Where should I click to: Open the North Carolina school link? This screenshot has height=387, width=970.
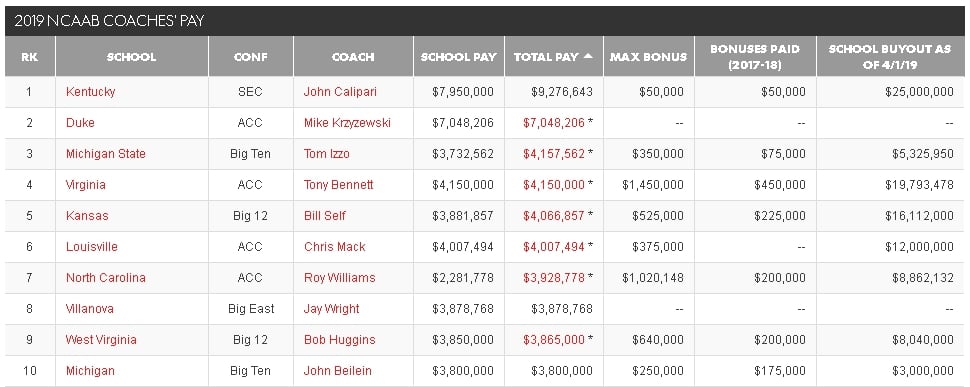(x=106, y=278)
